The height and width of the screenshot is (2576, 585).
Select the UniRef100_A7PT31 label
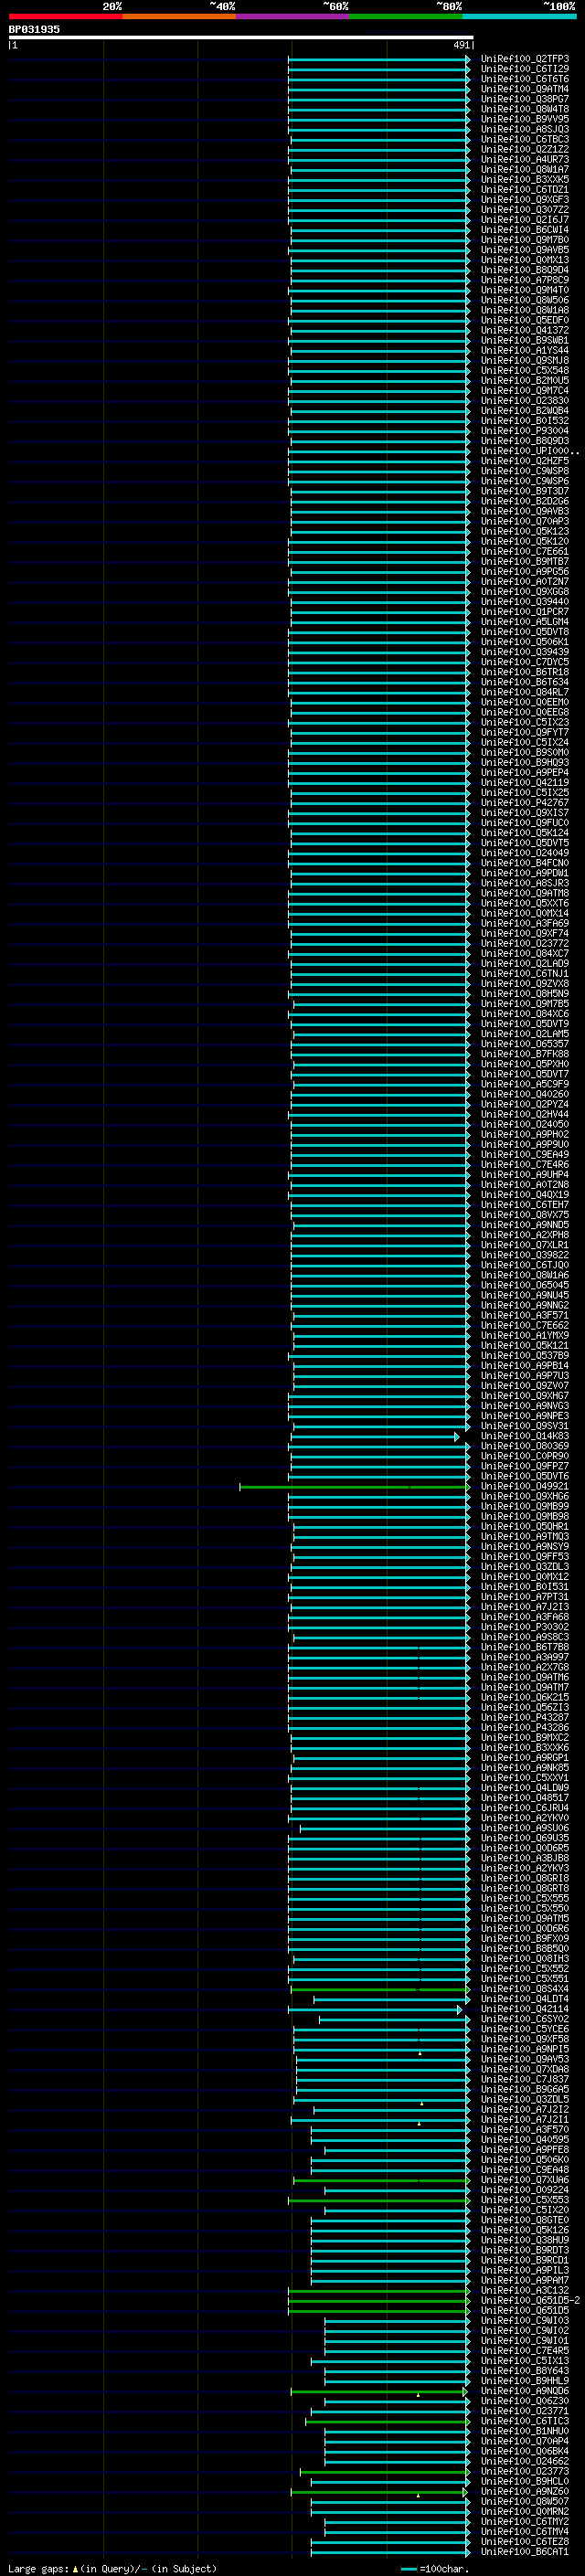[524, 1597]
